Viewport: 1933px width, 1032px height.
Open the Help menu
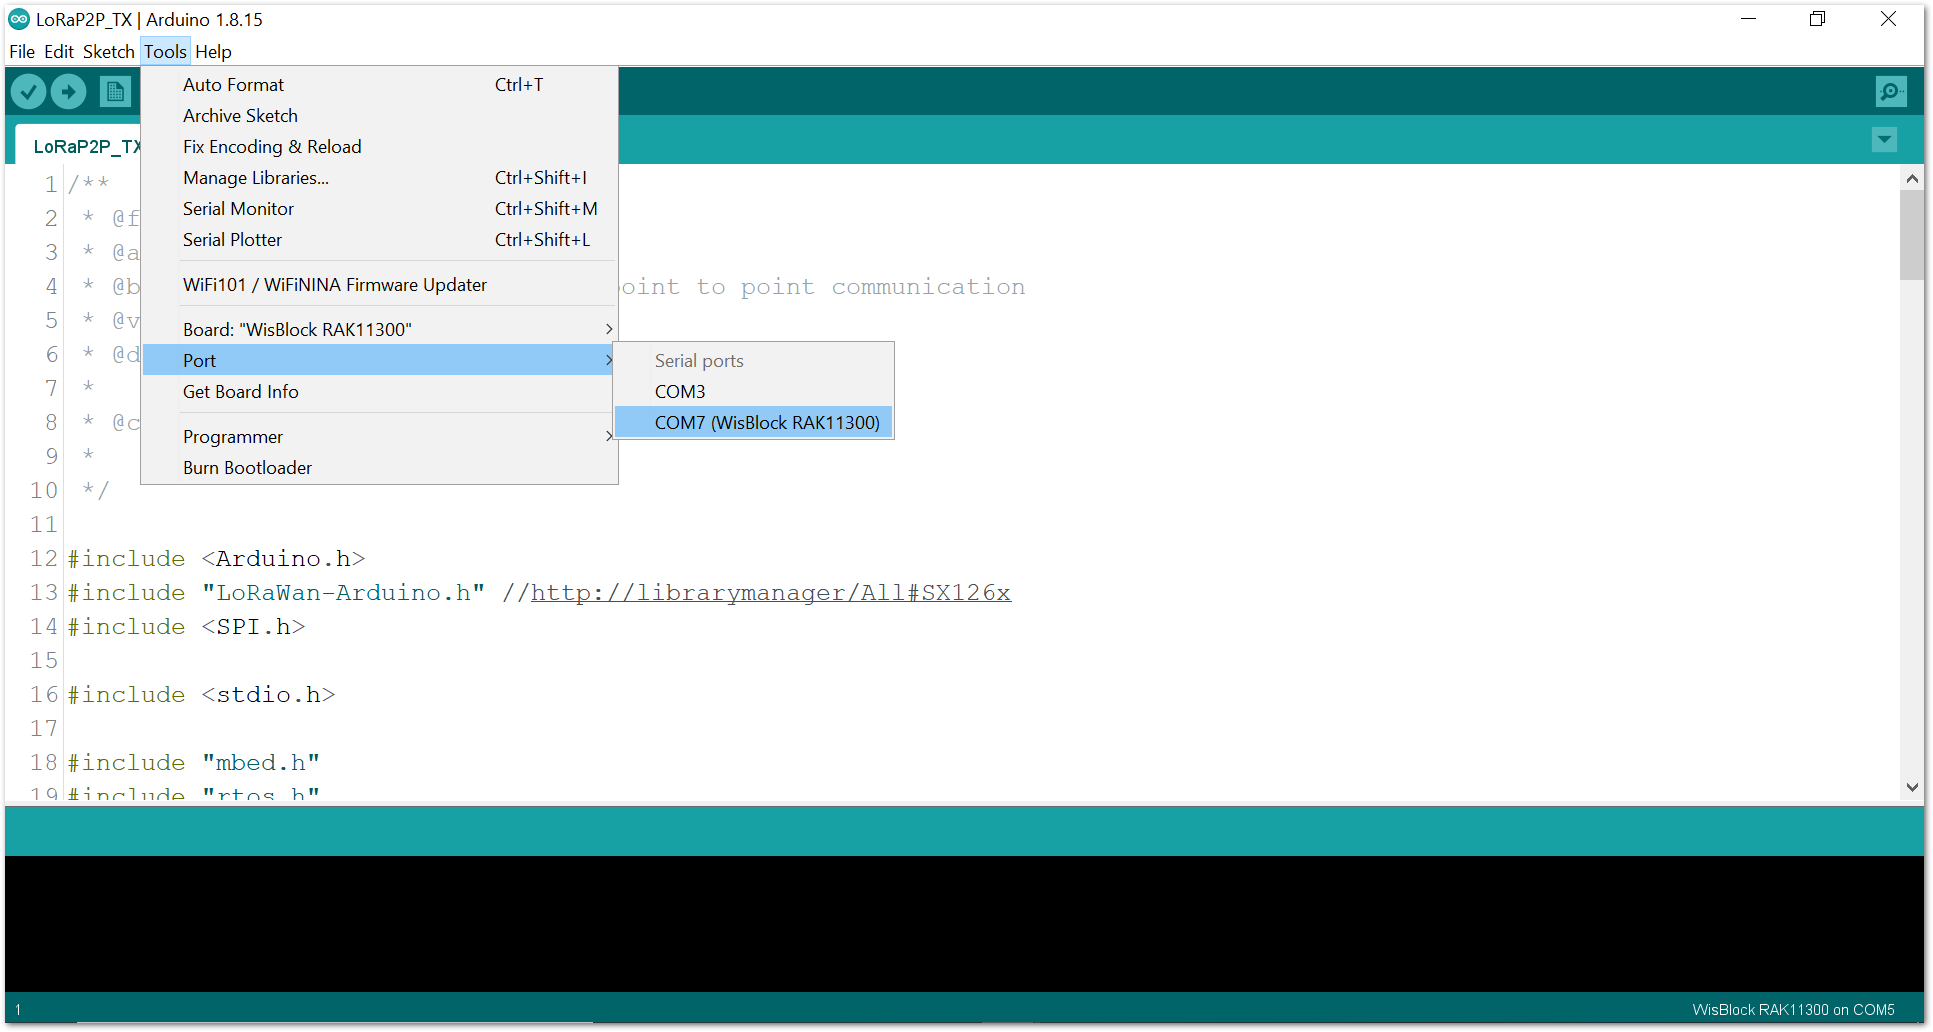coord(213,52)
